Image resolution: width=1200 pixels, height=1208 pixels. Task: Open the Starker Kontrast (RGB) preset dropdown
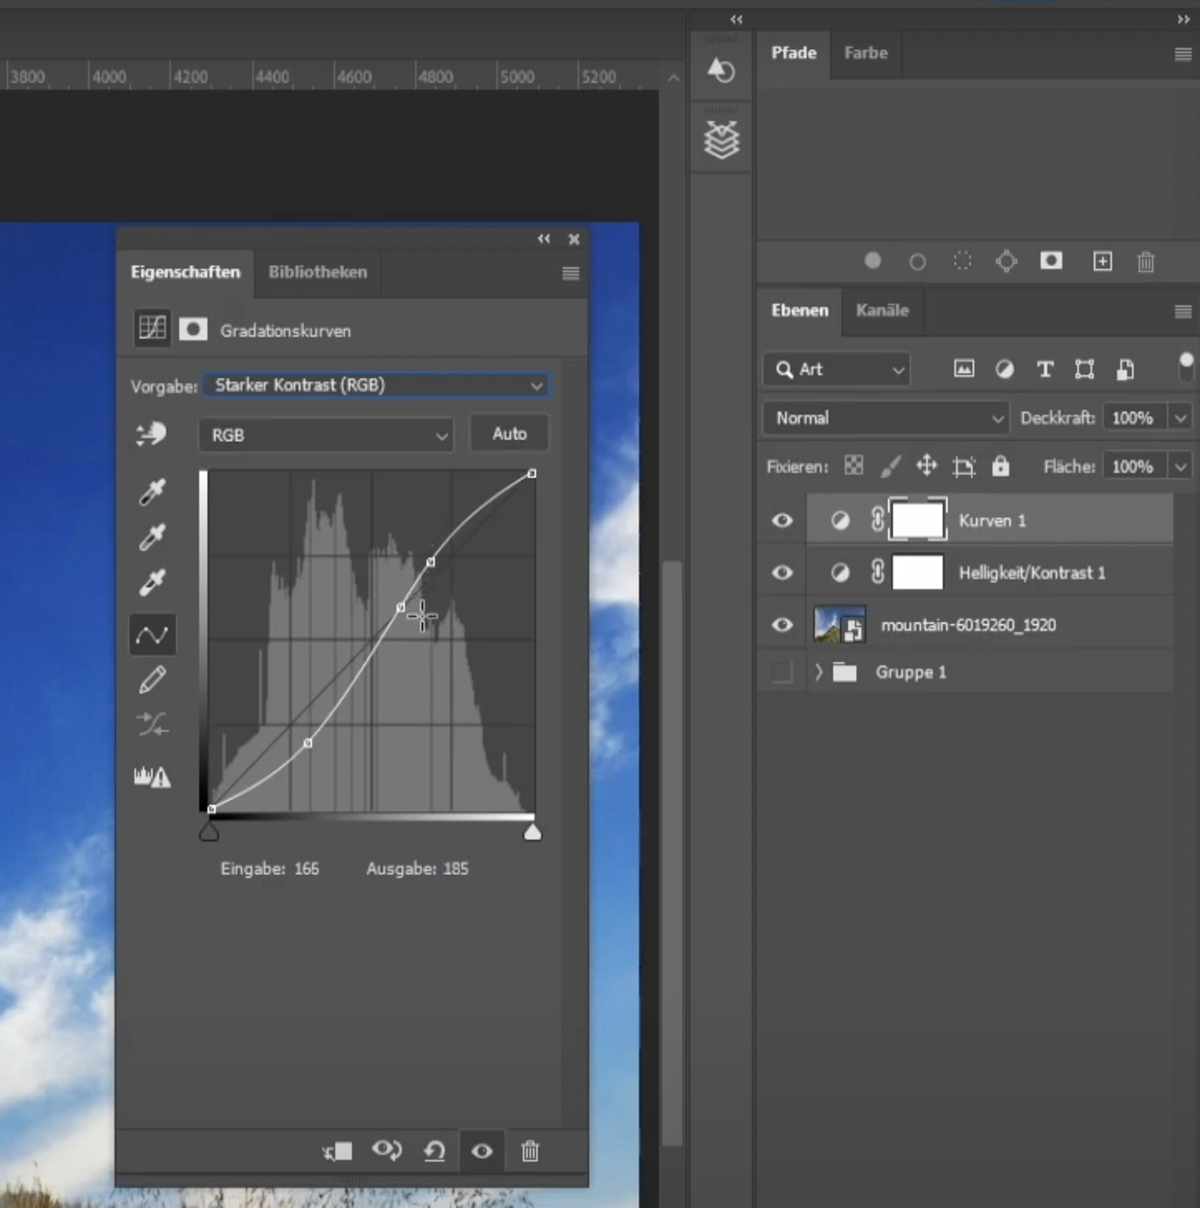click(375, 385)
